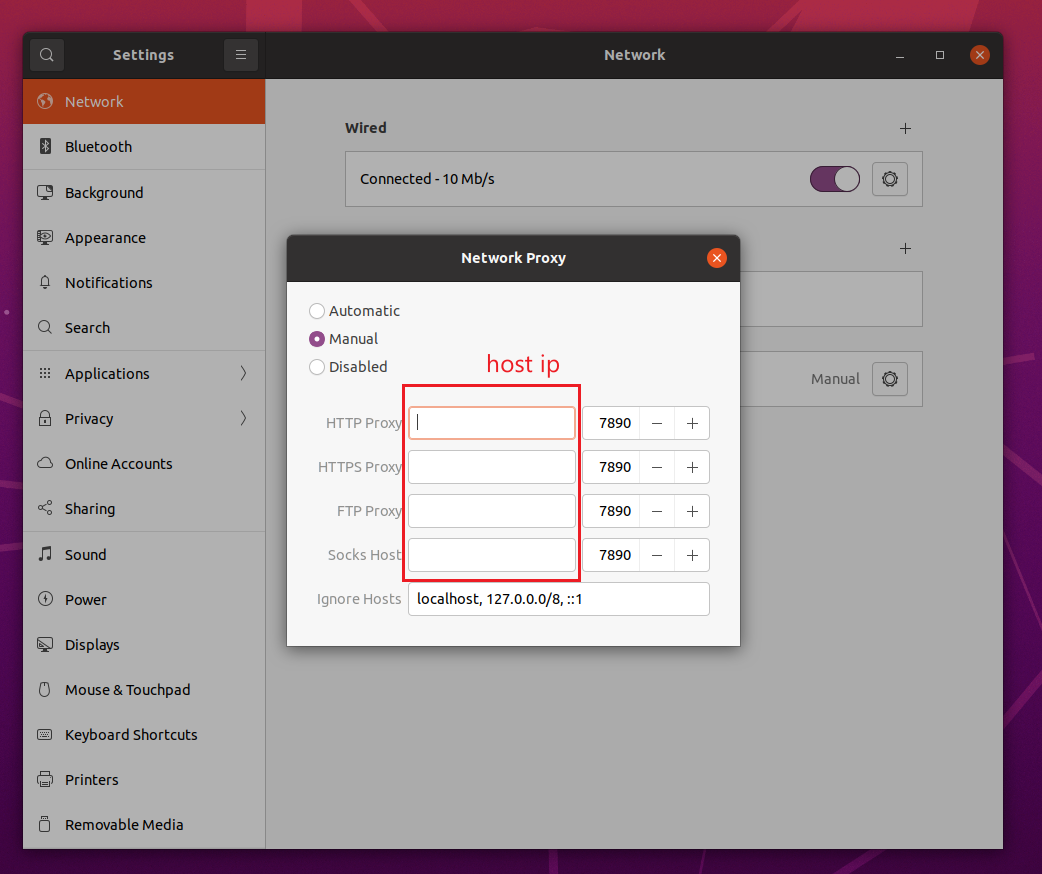
Task: Open the hamburger menu in Settings header
Action: [x=241, y=55]
